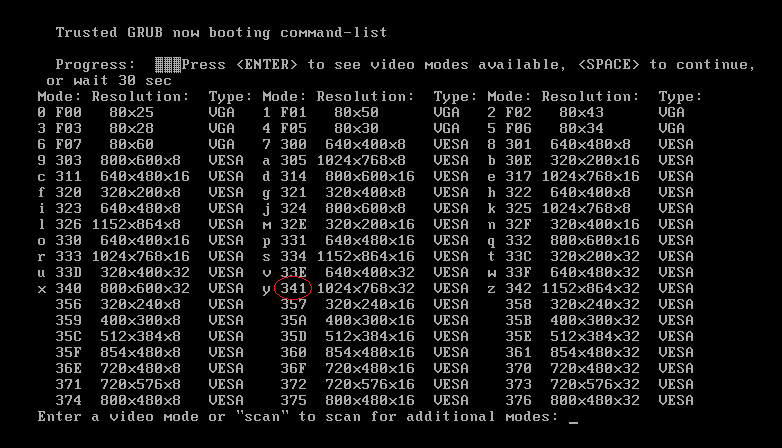Click the first Mode: column header

tap(59, 96)
